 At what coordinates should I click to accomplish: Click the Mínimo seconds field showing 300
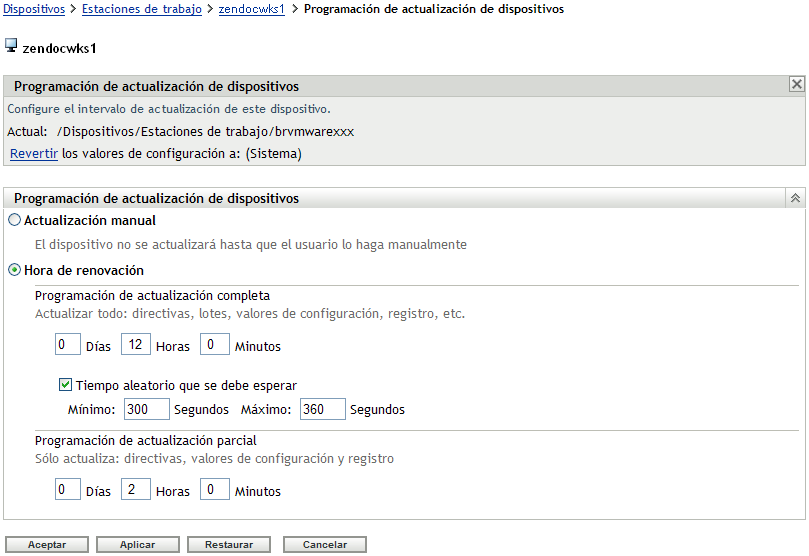click(147, 409)
